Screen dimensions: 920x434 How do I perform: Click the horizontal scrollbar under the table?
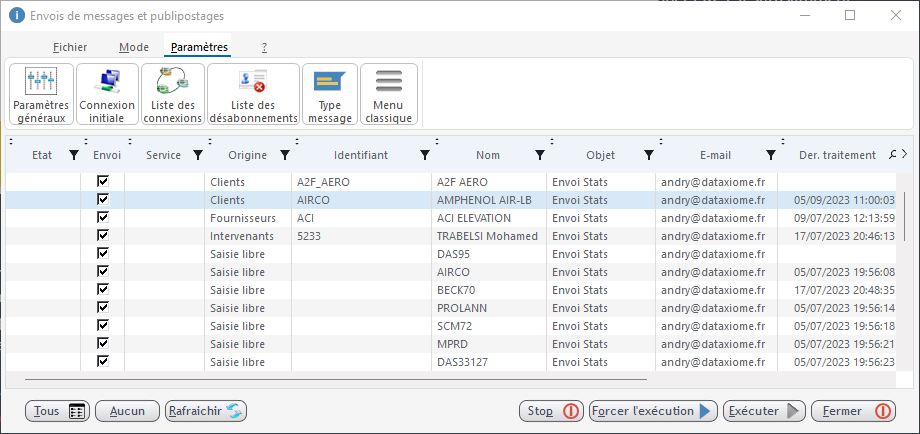(335, 380)
